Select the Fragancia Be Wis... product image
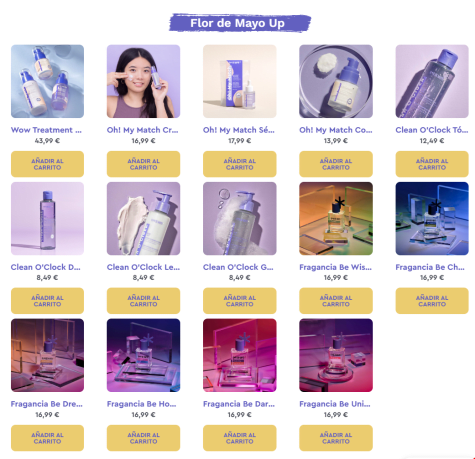The height and width of the screenshot is (459, 475). click(336, 218)
